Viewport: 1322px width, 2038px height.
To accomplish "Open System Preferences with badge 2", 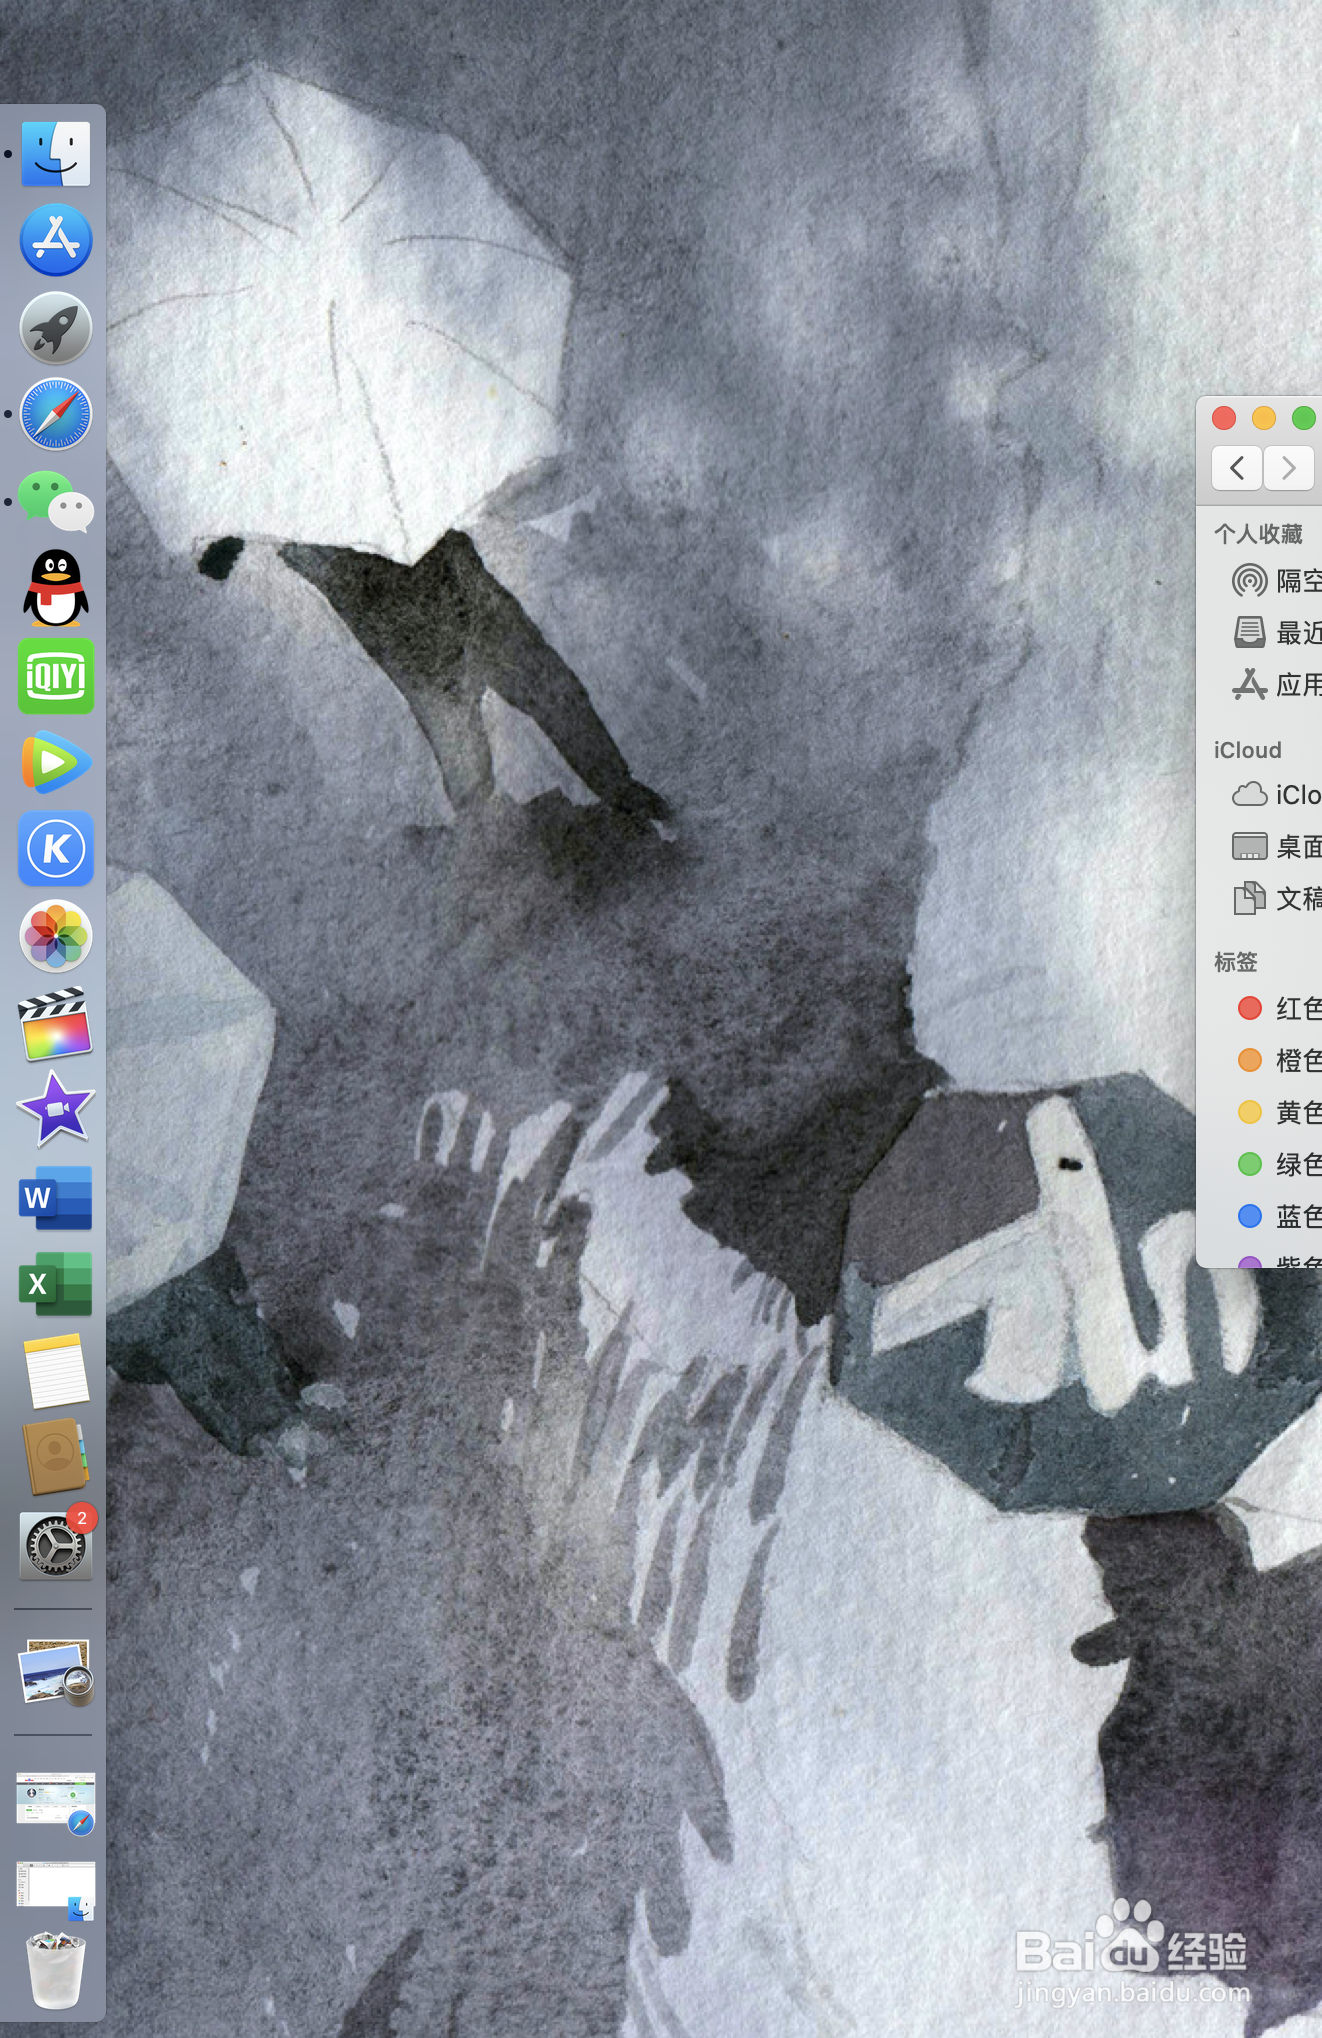I will pos(56,1545).
